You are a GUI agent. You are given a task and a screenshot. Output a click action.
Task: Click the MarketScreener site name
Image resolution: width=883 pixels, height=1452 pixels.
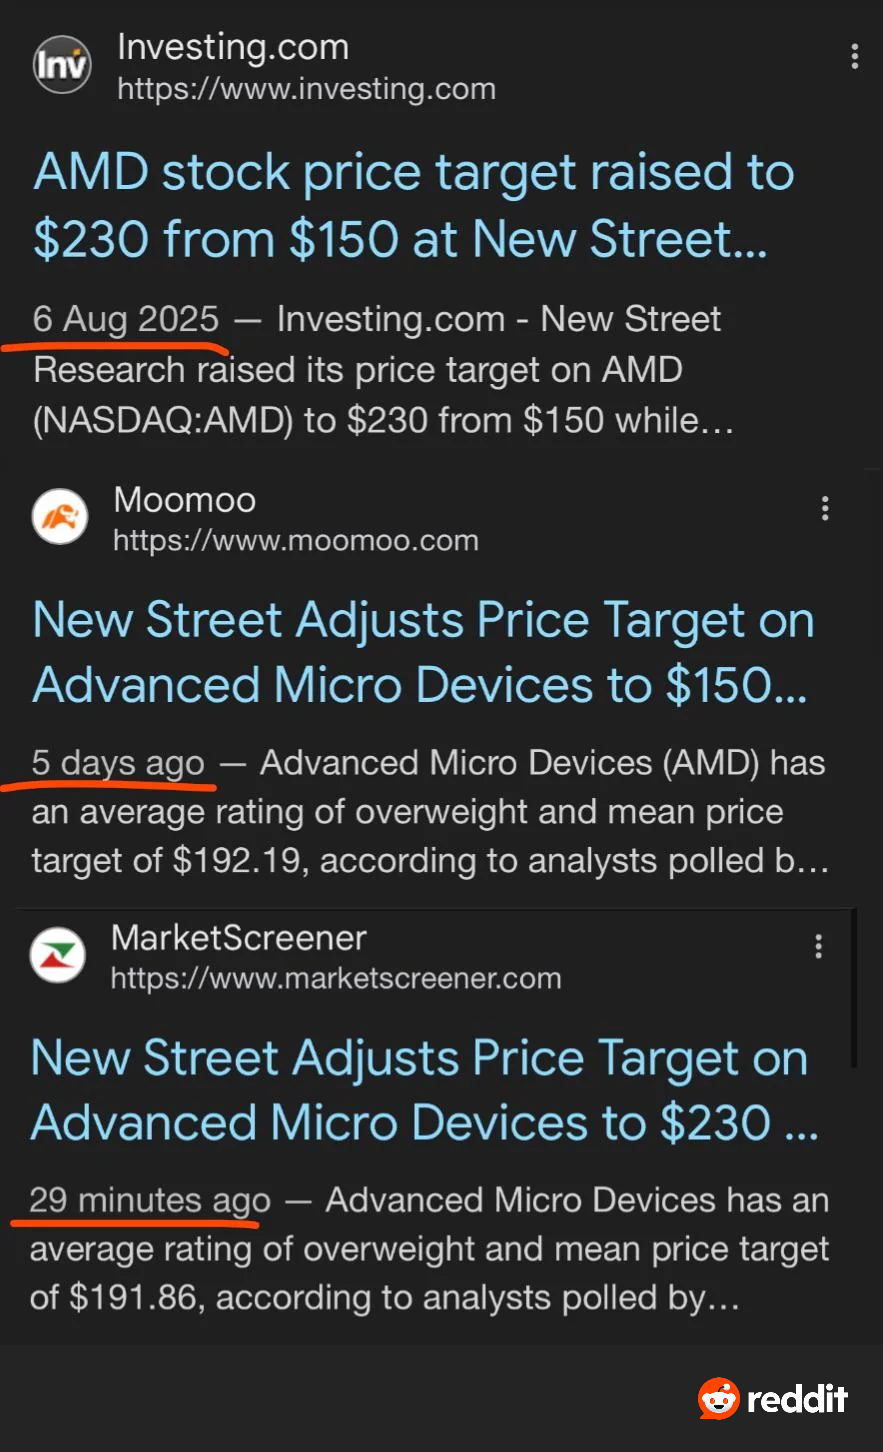[238, 937]
